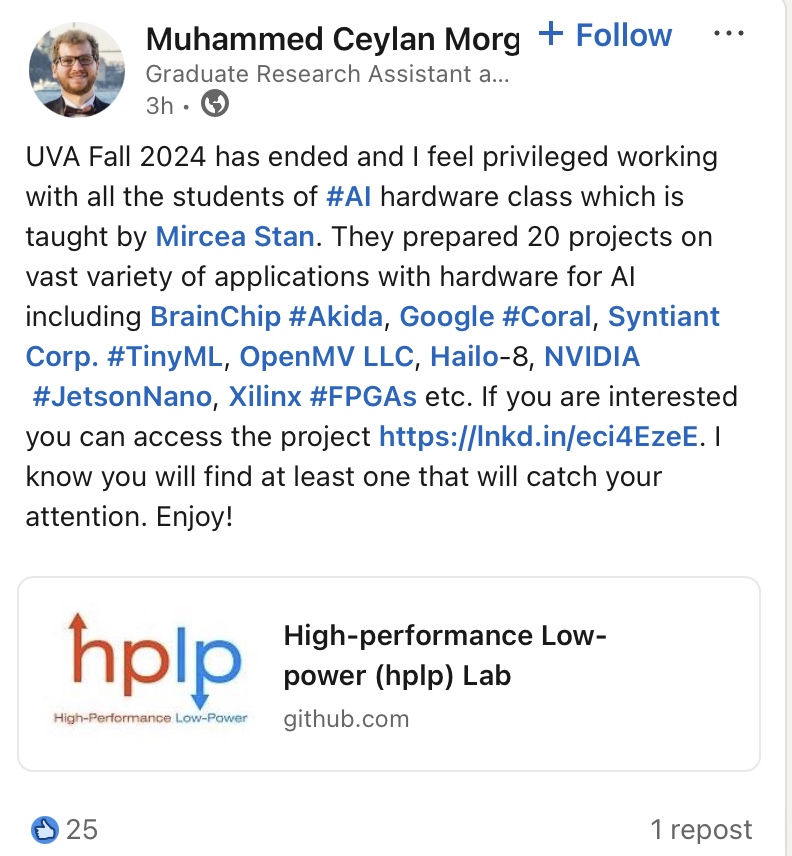This screenshot has height=856, width=792.
Task: Open the #TinyML hashtag
Action: 165,356
